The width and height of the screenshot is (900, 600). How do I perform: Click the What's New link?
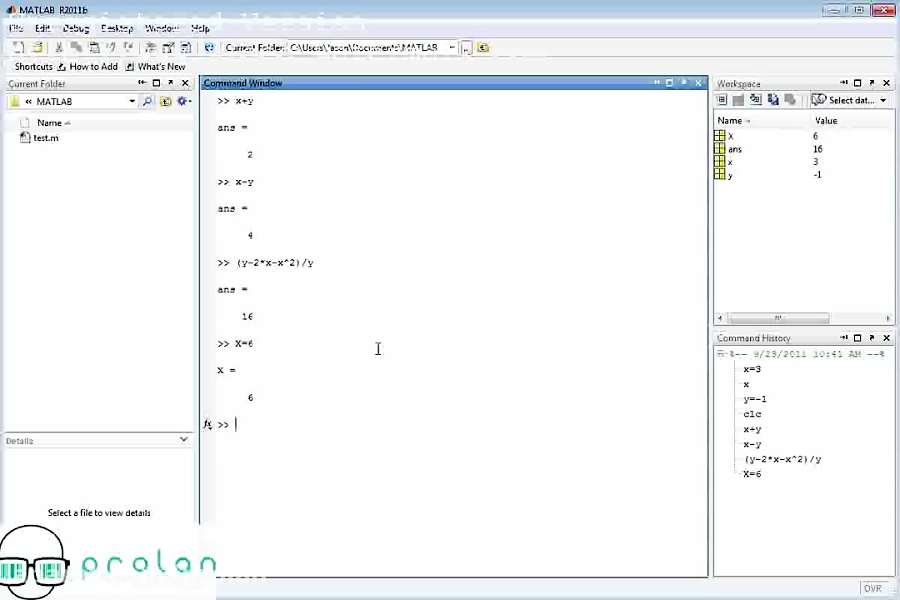pyautogui.click(x=162, y=66)
